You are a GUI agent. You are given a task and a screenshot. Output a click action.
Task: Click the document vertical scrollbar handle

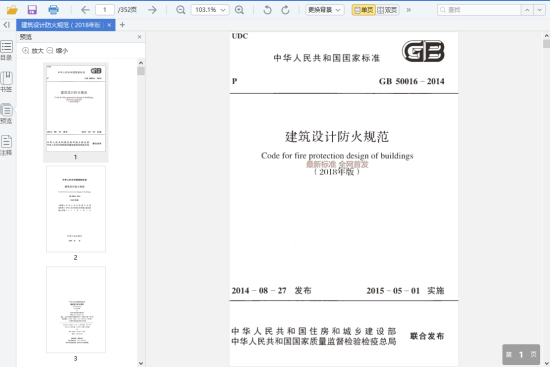click(x=546, y=44)
